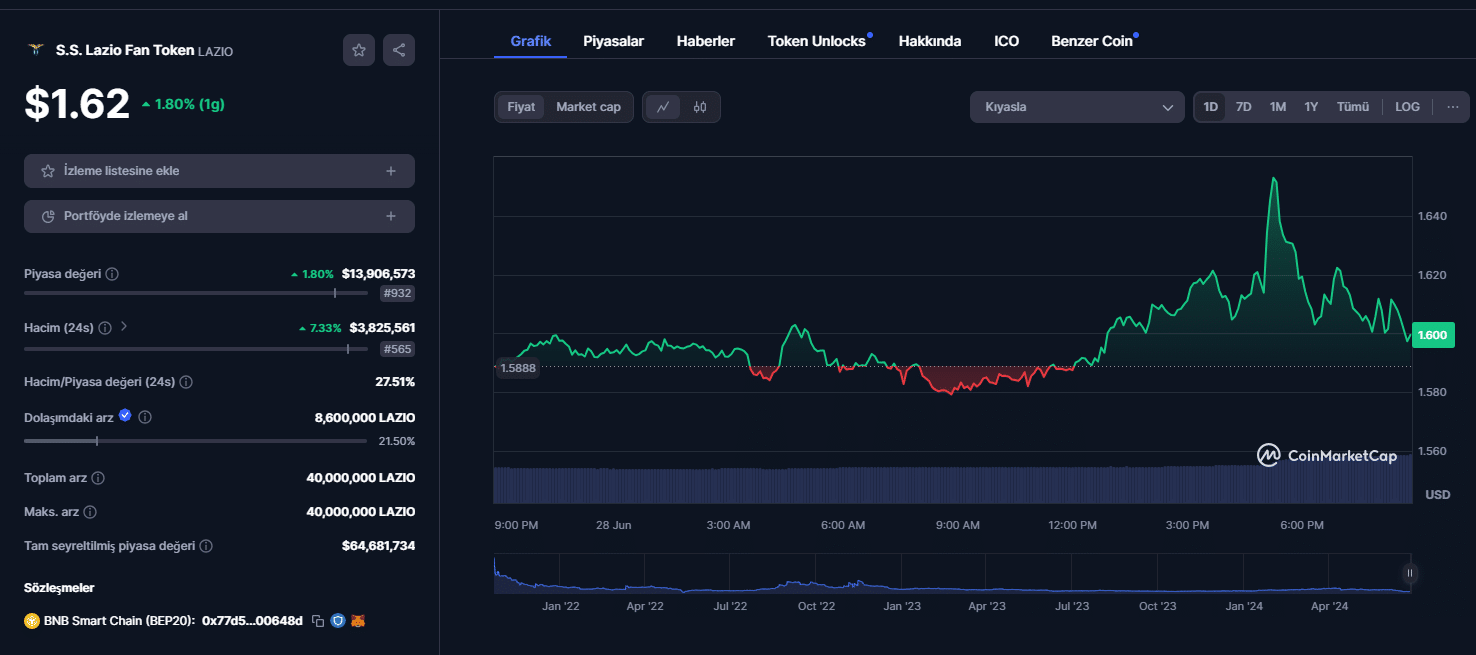Image resolution: width=1476 pixels, height=655 pixels.
Task: Click Portföyde izlemeye al button
Action: click(219, 216)
